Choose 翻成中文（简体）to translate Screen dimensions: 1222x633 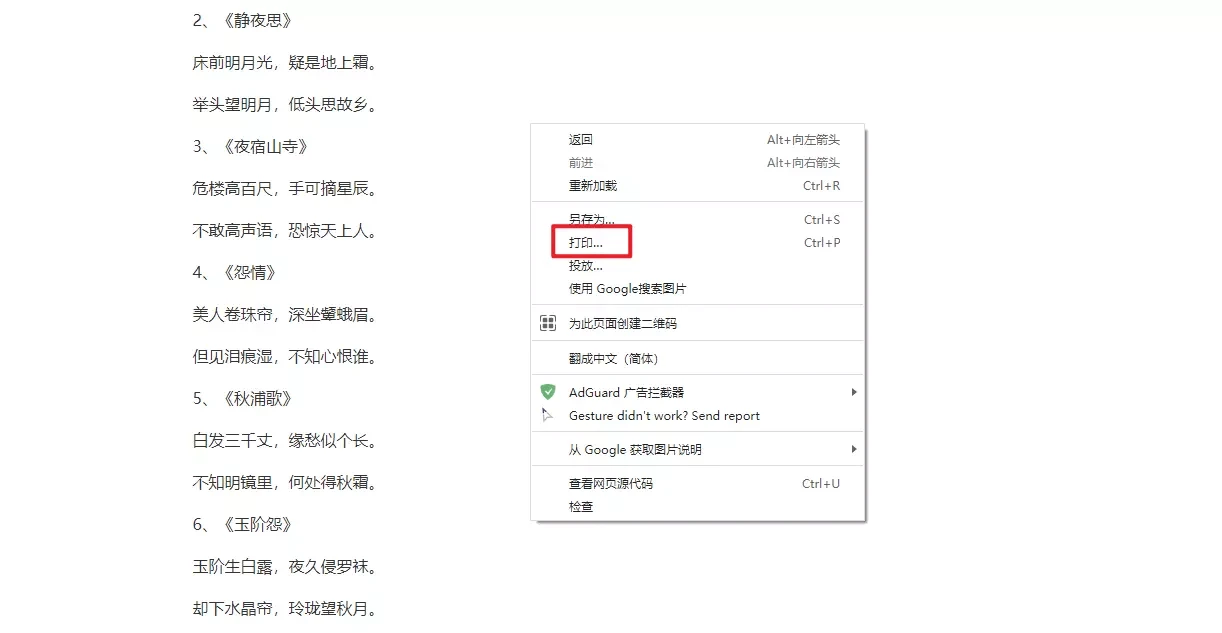pos(697,358)
